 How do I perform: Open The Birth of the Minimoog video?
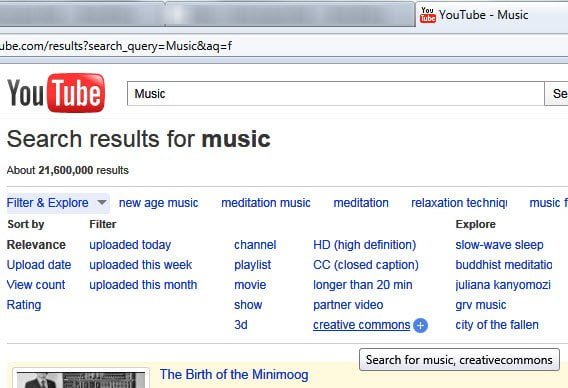coord(234,375)
